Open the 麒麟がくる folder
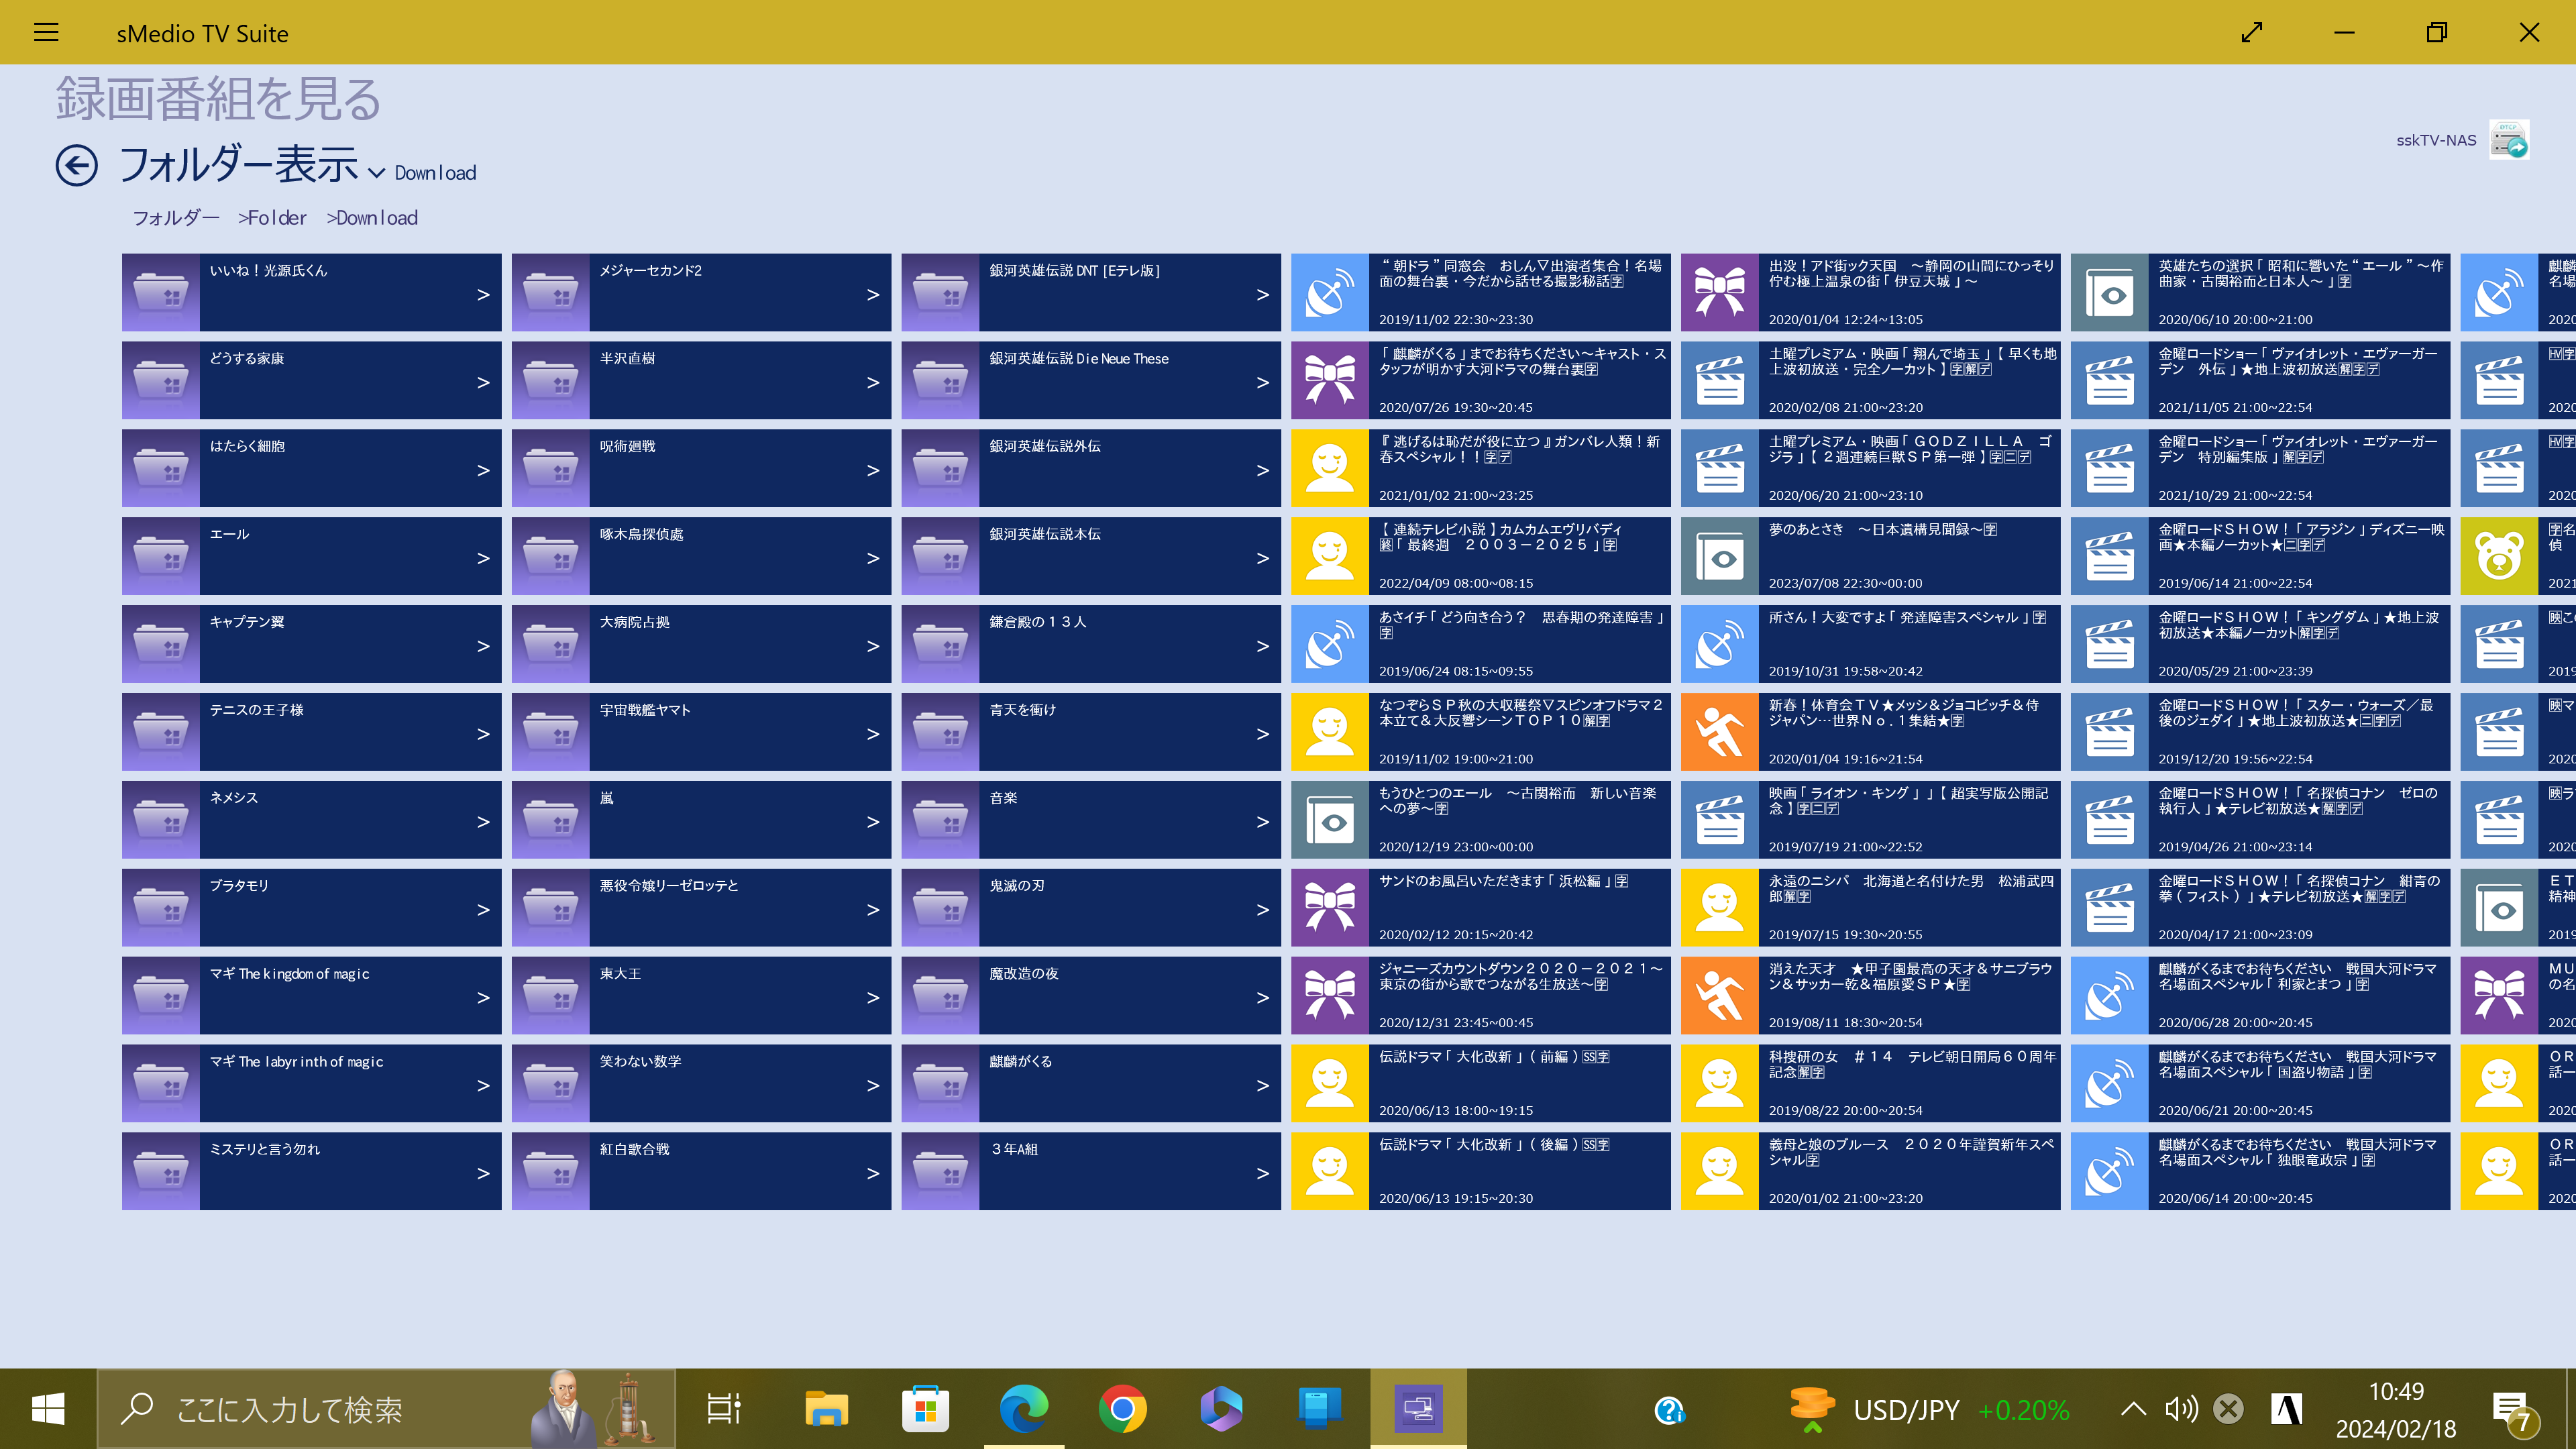 pos(1091,1083)
